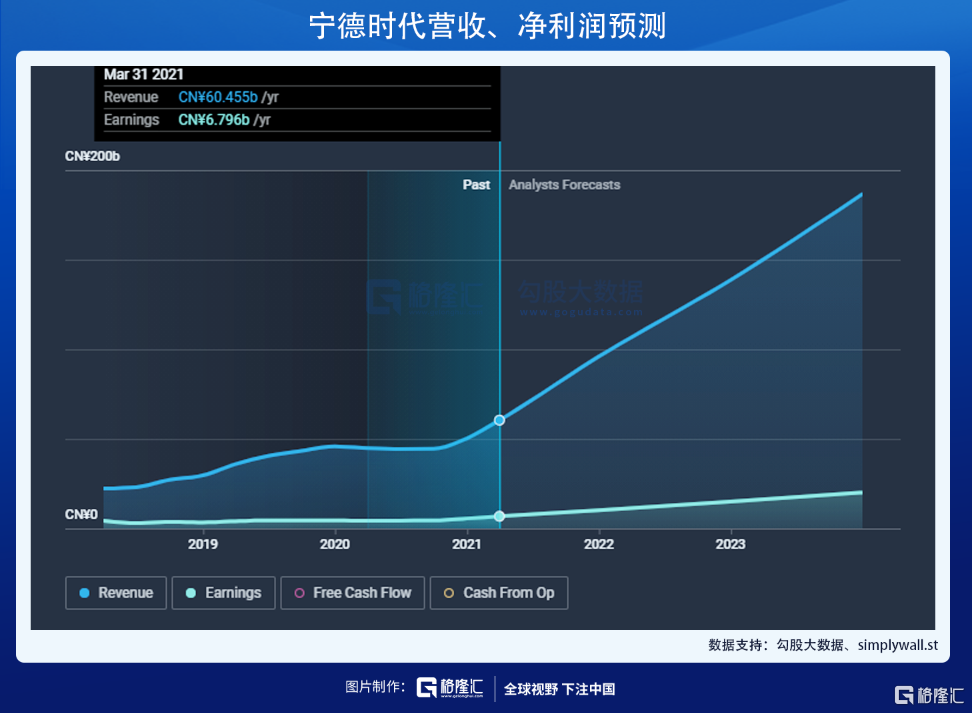This screenshot has width=972, height=713.
Task: Click the Analysts Forecasts label
Action: click(x=564, y=185)
